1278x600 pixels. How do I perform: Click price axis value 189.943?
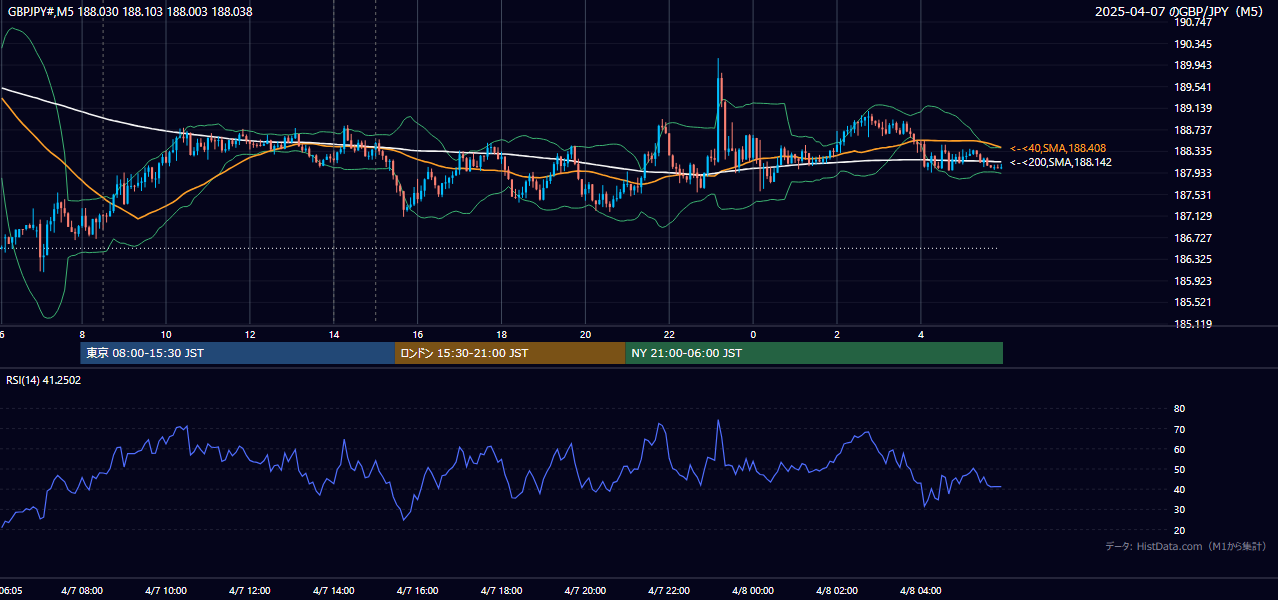pos(1194,65)
